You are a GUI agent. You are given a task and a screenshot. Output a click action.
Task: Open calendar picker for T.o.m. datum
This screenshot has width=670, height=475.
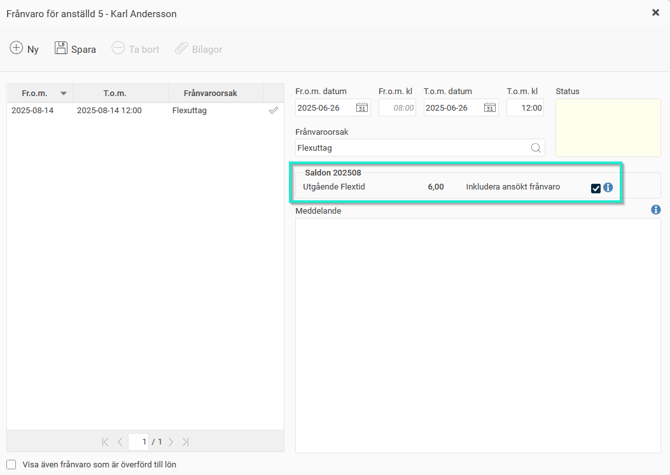(490, 108)
